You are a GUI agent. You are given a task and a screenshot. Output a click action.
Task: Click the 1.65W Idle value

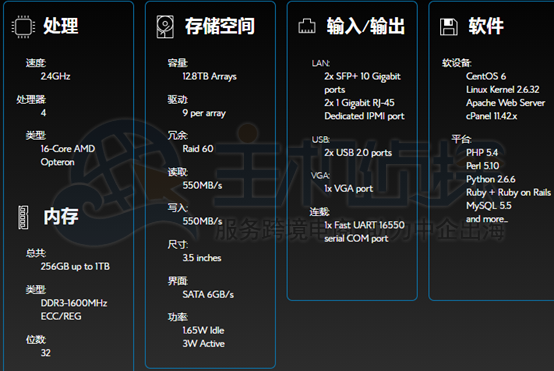point(203,331)
